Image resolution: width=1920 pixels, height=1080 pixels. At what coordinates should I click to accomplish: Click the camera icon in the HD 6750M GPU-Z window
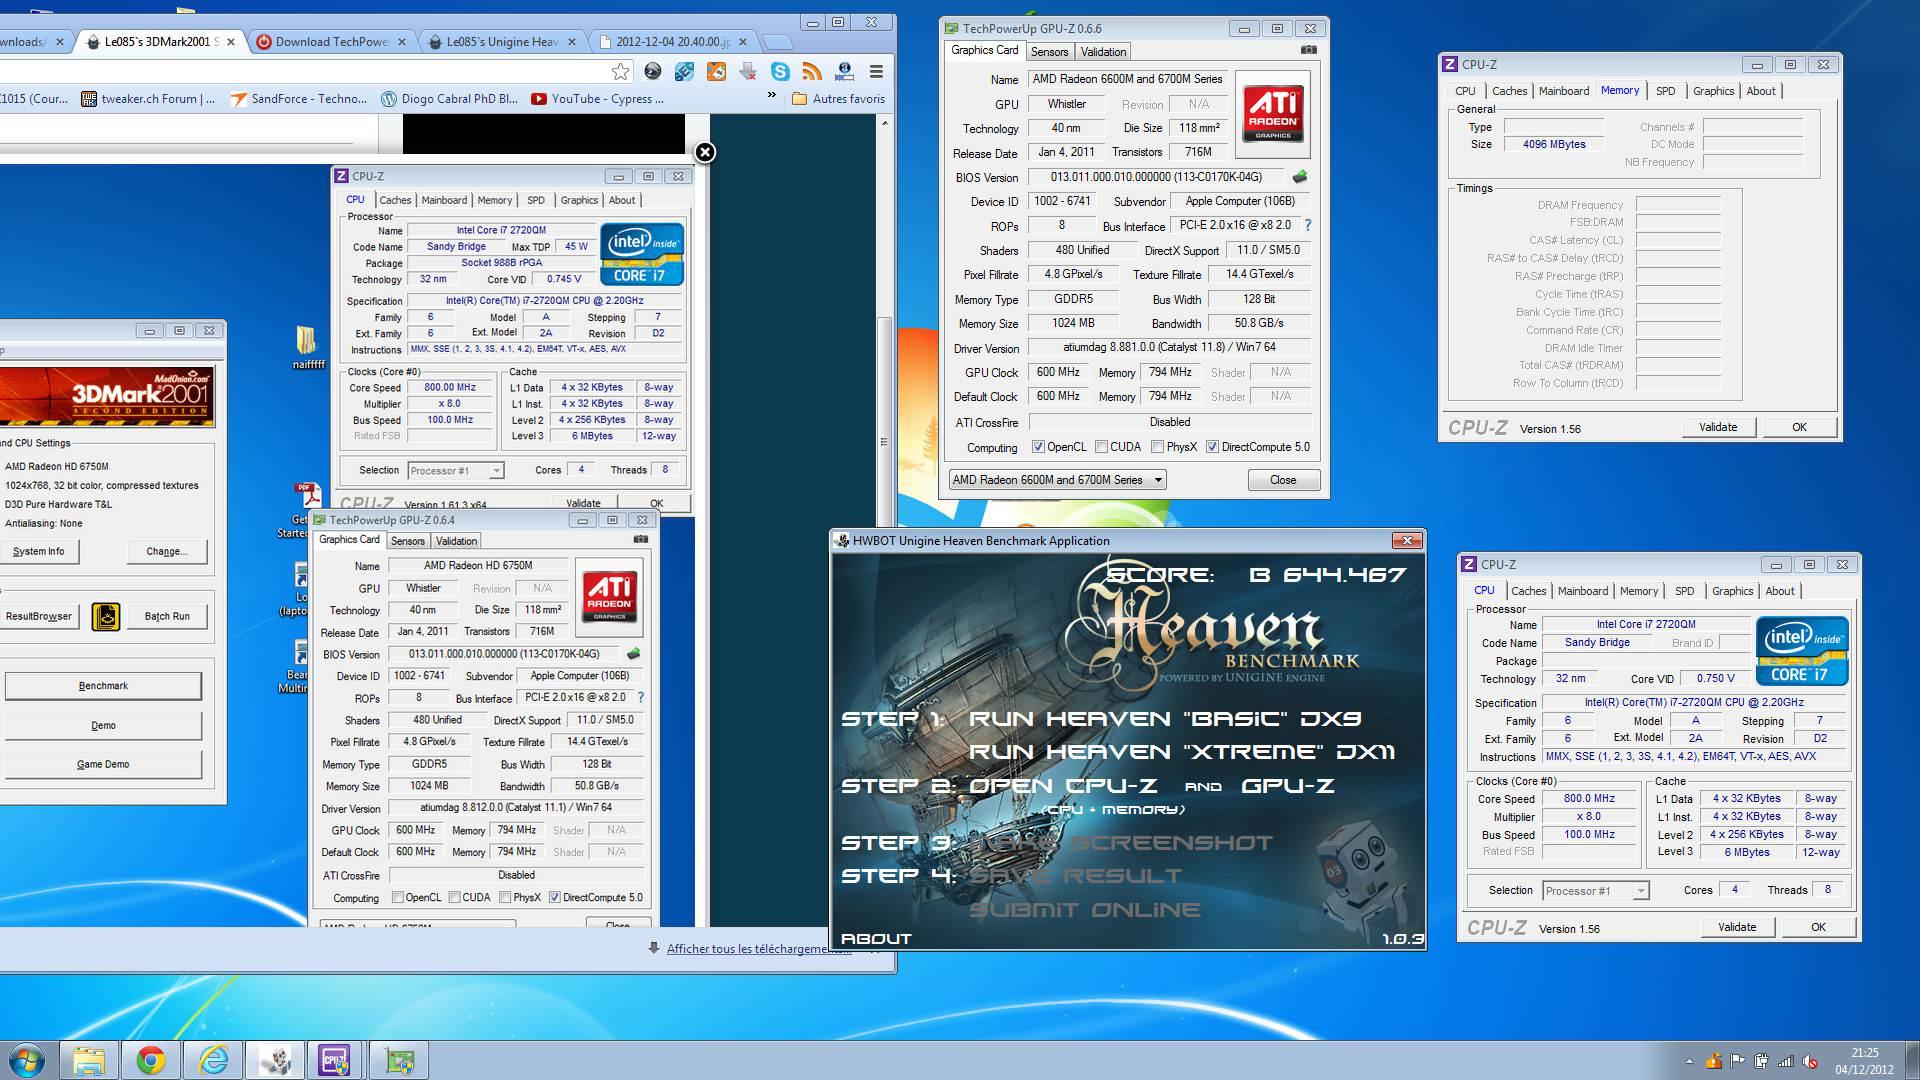[640, 539]
